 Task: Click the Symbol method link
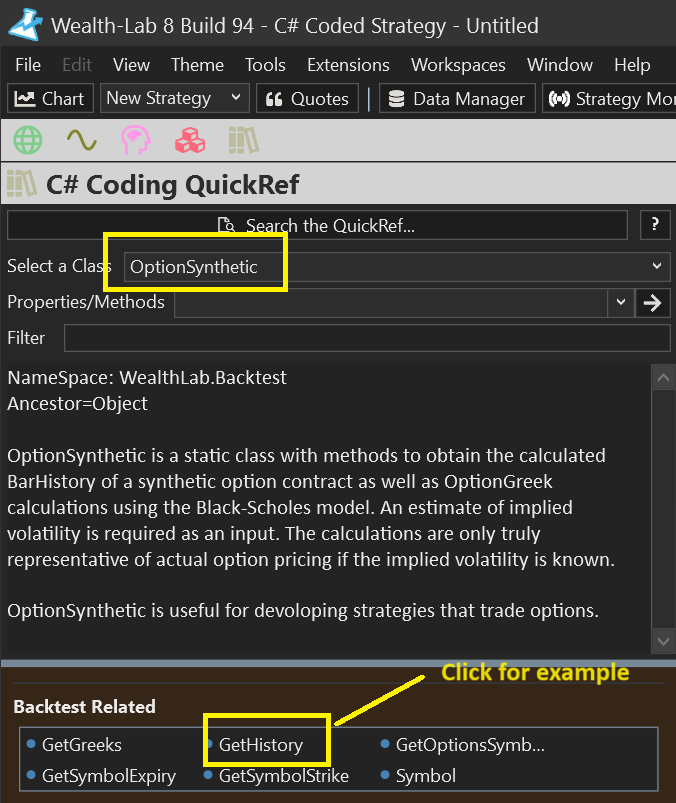point(426,775)
